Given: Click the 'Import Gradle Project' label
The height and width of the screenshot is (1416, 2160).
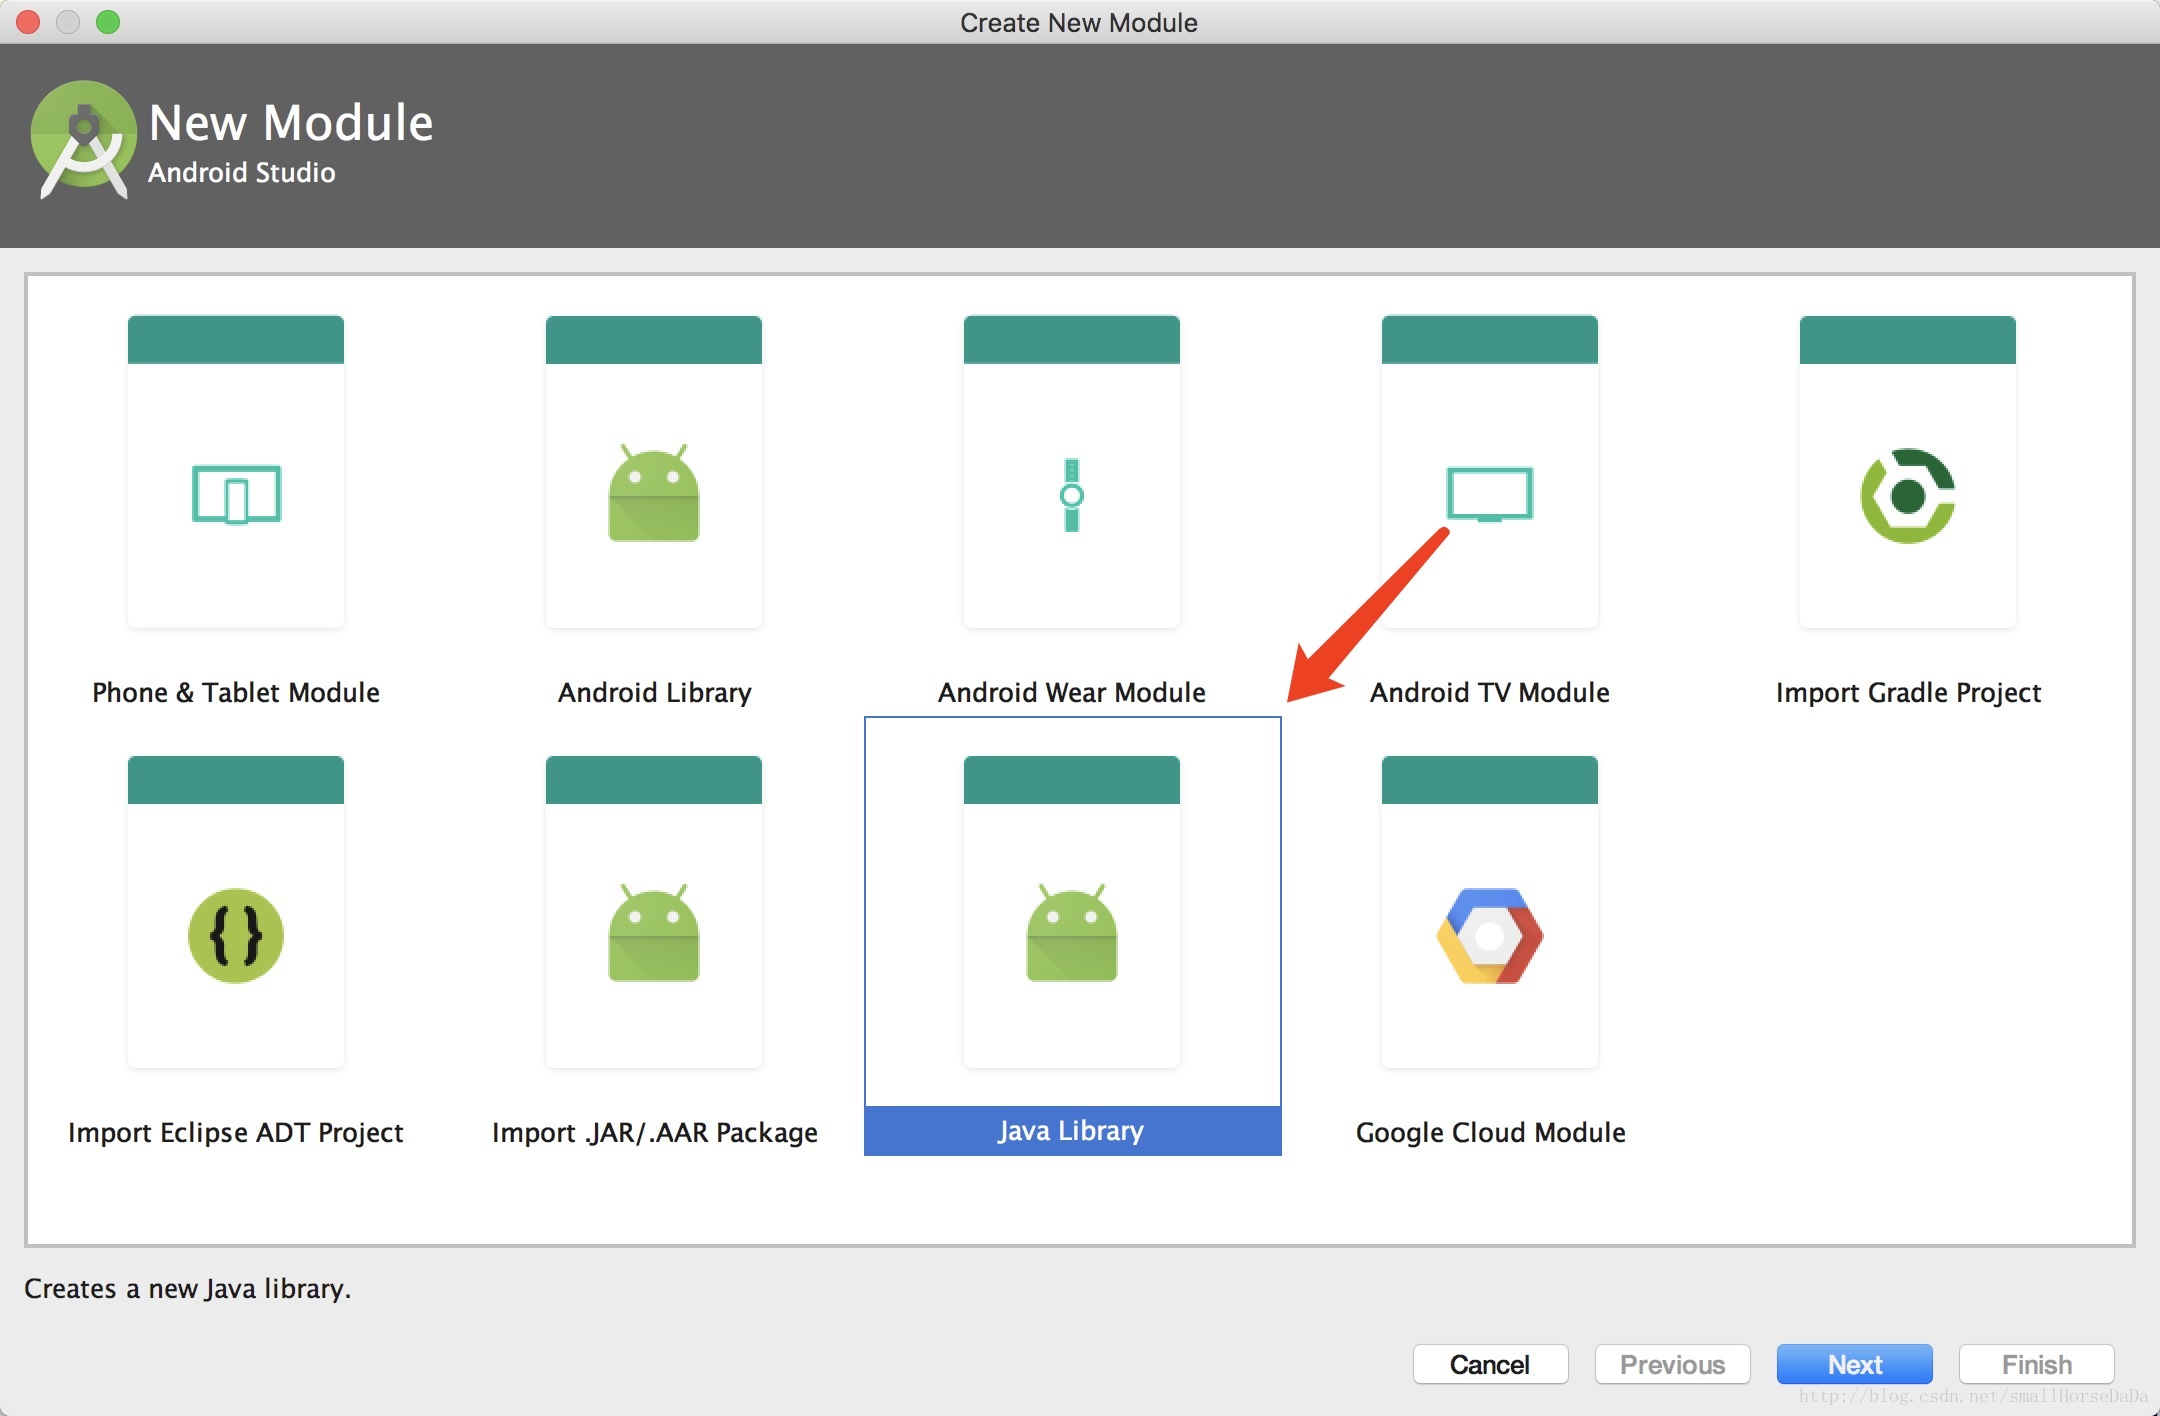Looking at the screenshot, I should coord(1908,692).
